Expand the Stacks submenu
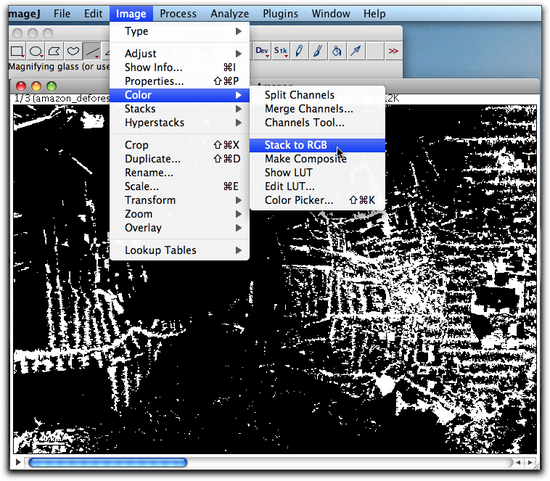 click(180, 109)
